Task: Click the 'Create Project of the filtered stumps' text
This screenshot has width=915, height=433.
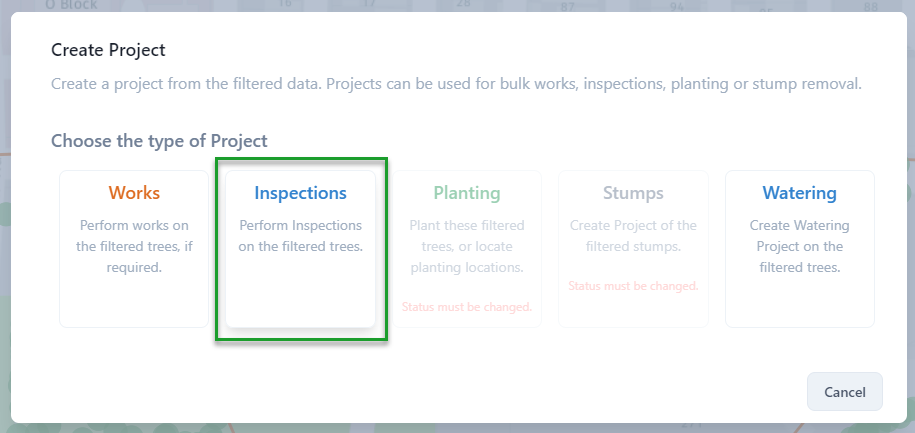Action: pyautogui.click(x=633, y=235)
